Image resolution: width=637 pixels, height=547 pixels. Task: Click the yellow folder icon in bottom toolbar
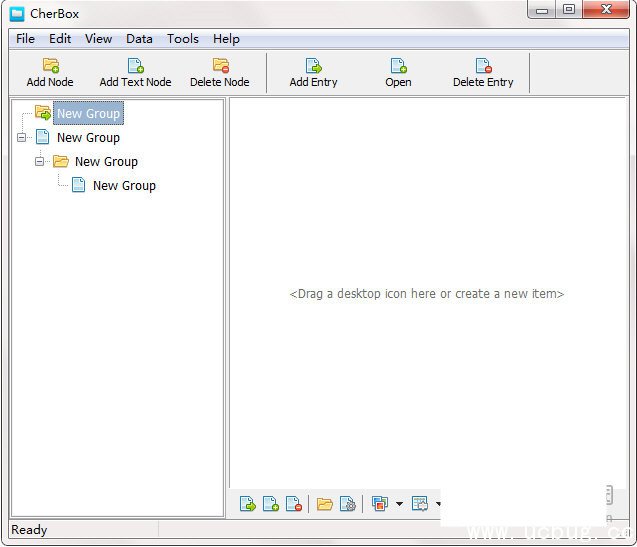(325, 504)
